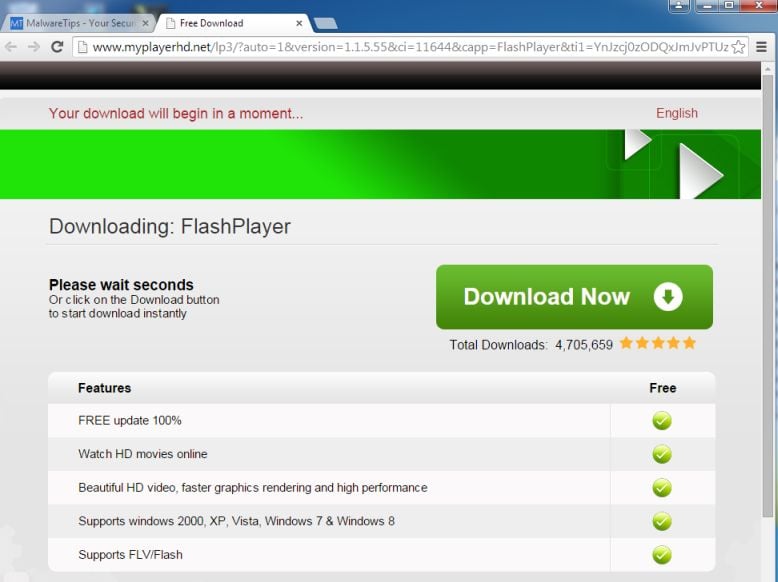Click the MalwareTips tab favicon
This screenshot has height=582, width=778.
(x=17, y=23)
